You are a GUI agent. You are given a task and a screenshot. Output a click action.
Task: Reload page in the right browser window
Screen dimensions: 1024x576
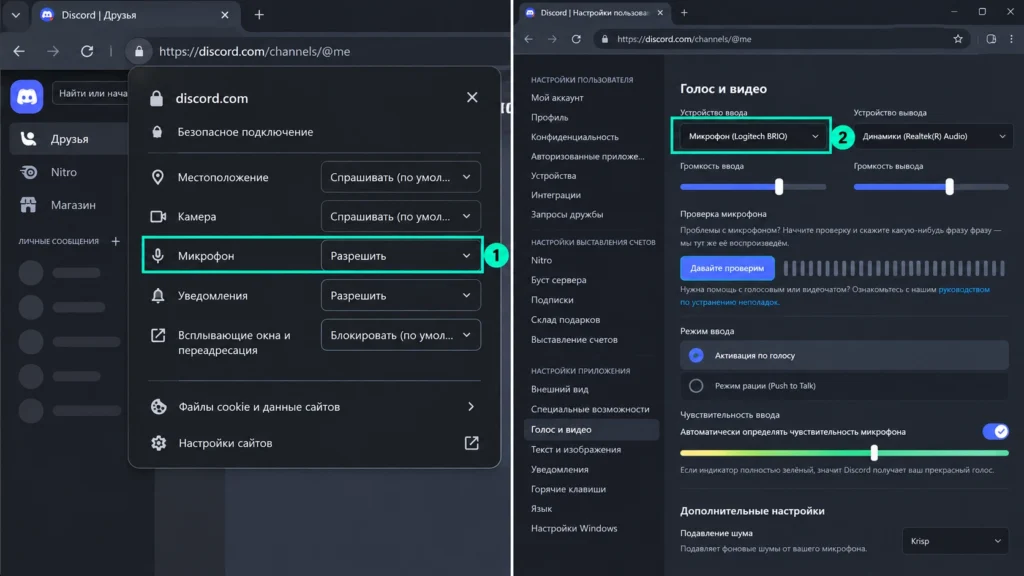[576, 39]
